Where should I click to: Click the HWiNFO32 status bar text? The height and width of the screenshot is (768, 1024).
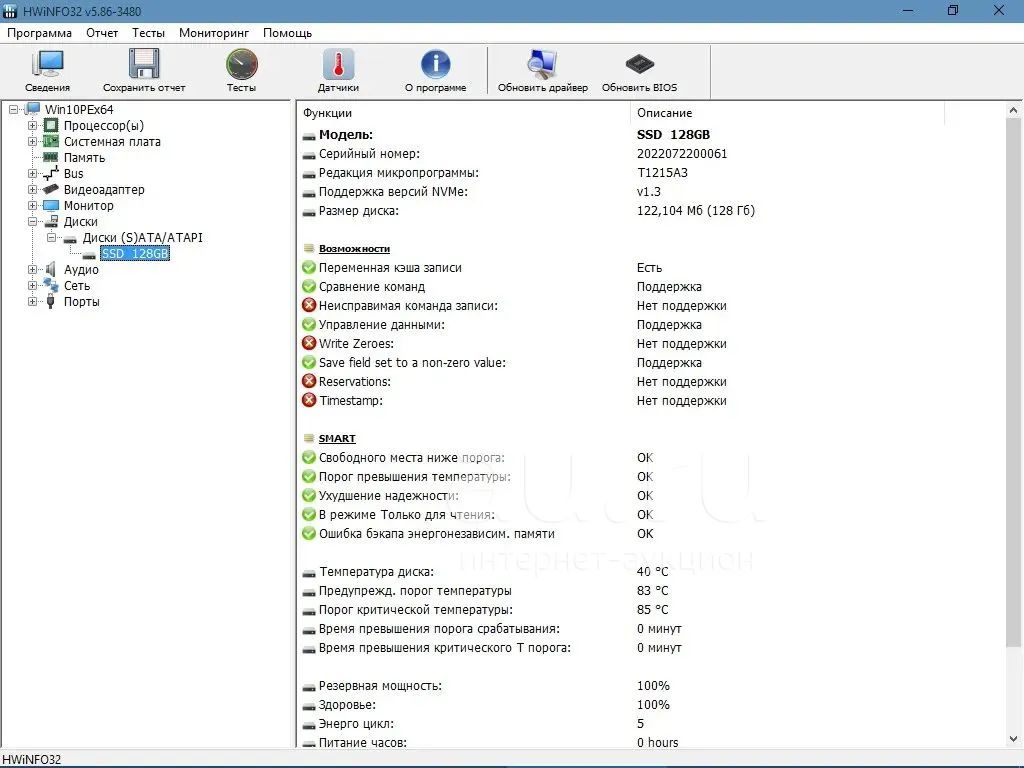click(x=31, y=760)
